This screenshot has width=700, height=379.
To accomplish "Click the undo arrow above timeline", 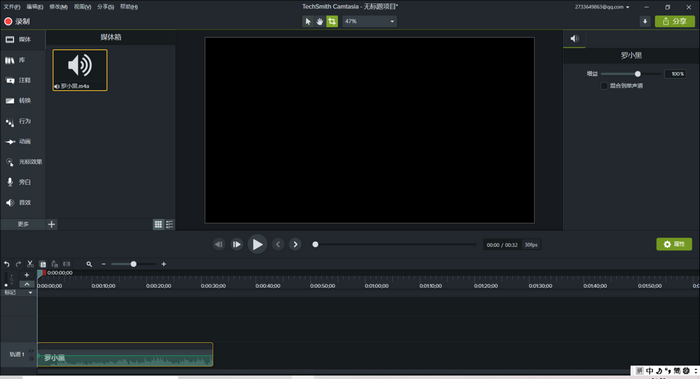I will 7,264.
